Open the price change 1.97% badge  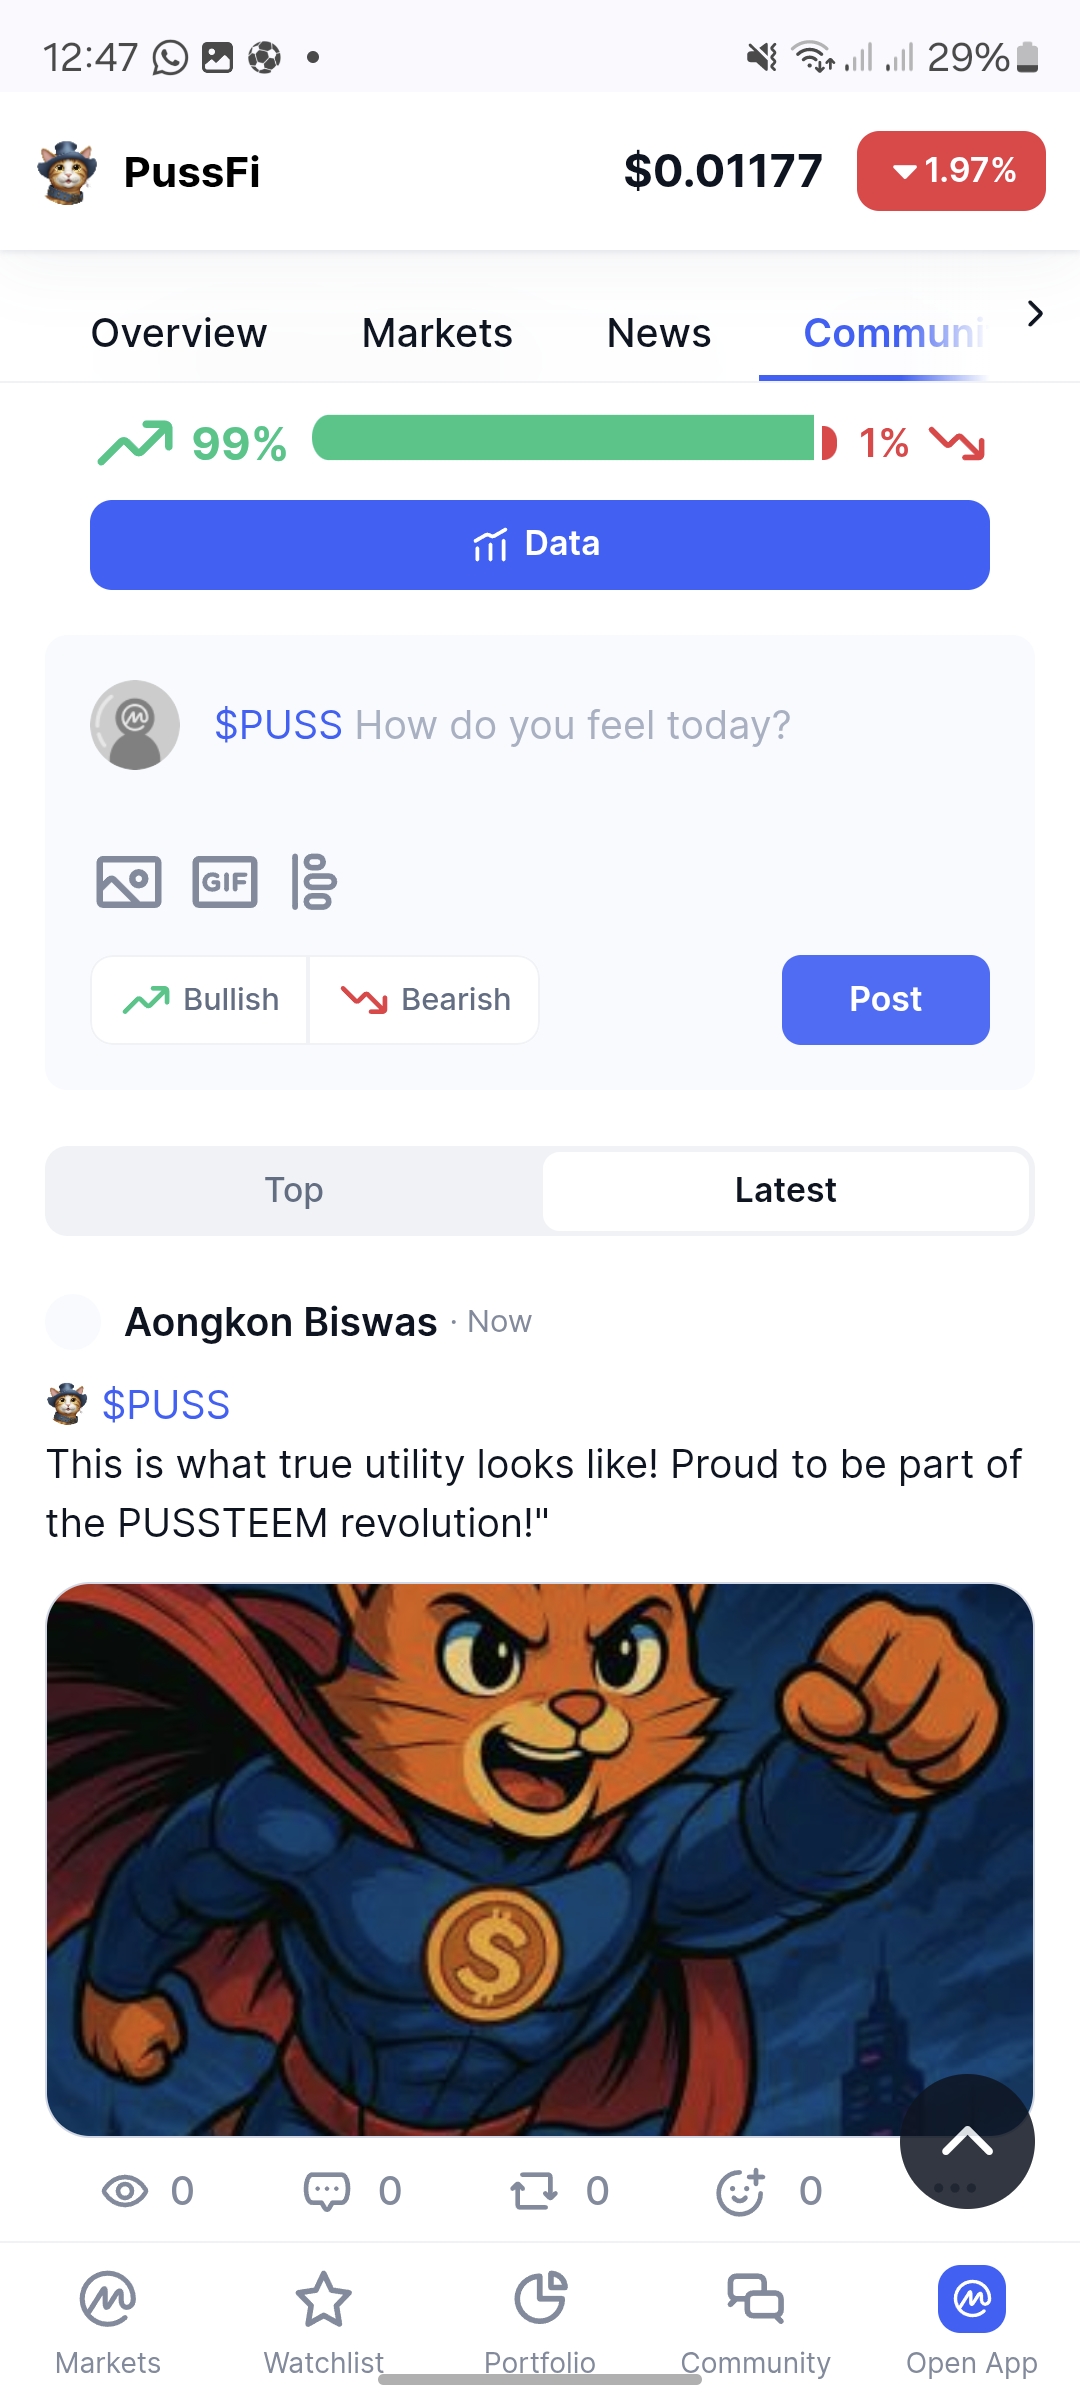951,171
